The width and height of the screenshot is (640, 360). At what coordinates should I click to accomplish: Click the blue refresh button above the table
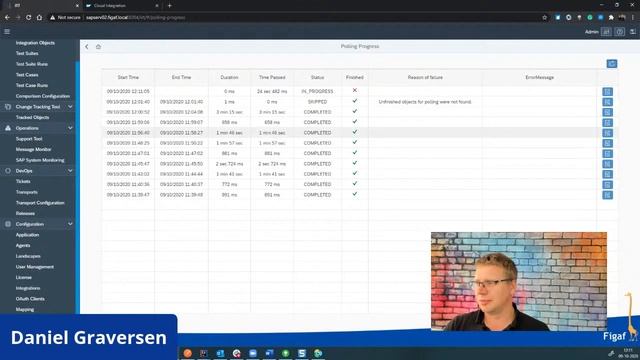(x=611, y=64)
